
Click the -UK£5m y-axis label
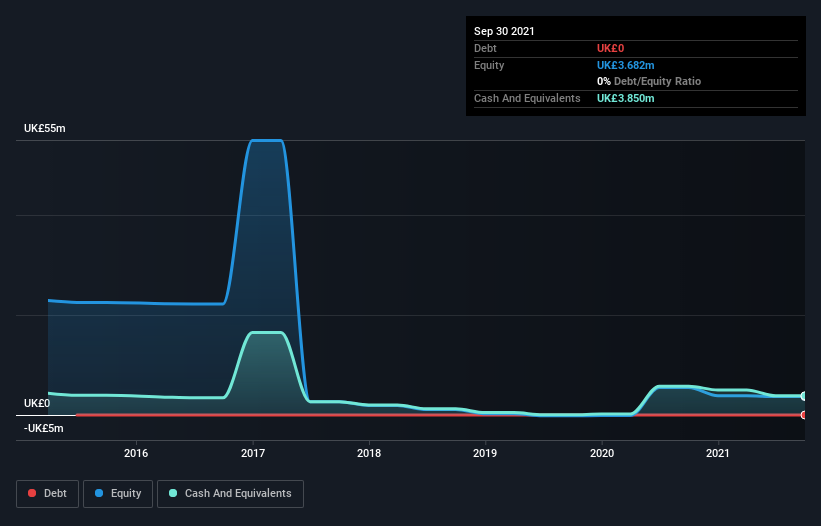pos(43,428)
